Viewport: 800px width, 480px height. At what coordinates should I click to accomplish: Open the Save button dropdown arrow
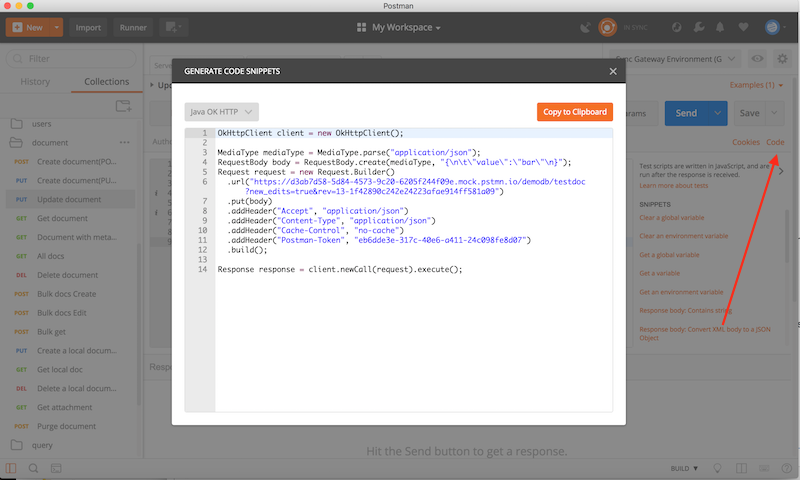[774, 113]
